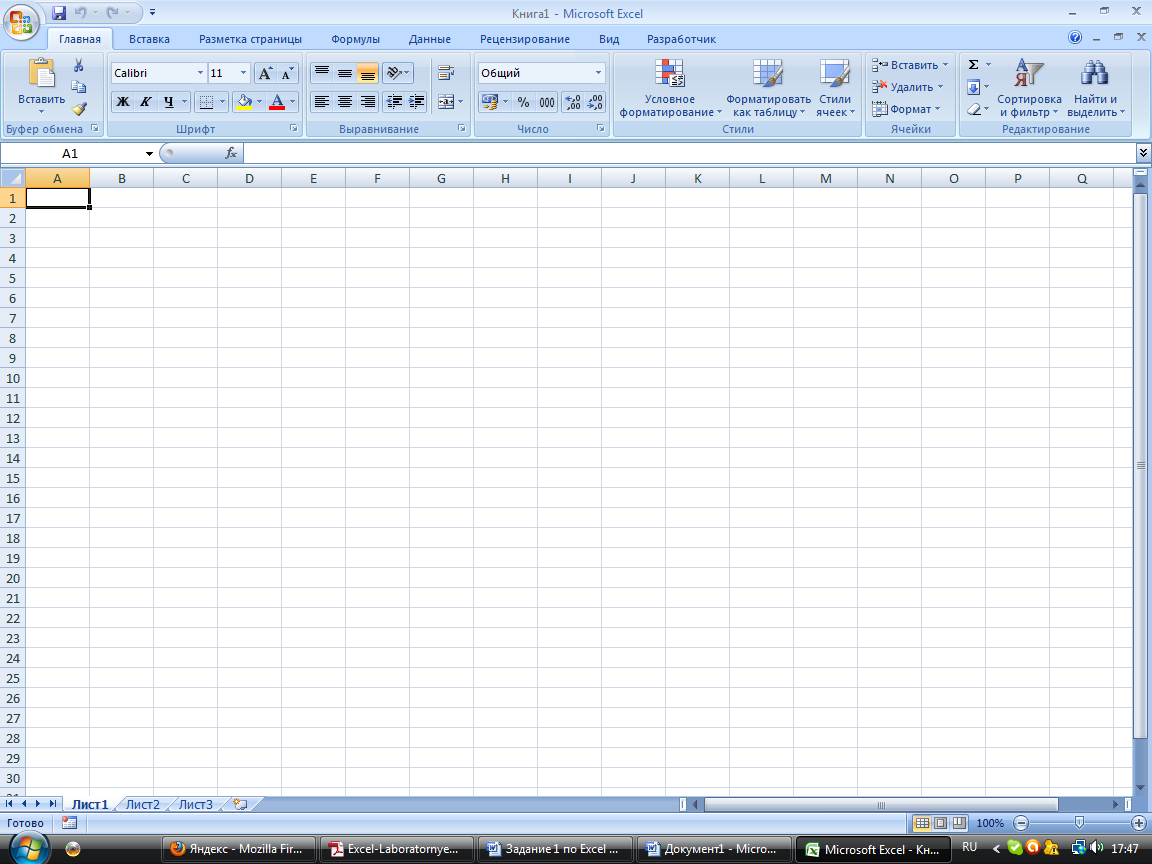Open the Calibri font name dropdown
This screenshot has width=1152, height=864.
pos(200,73)
